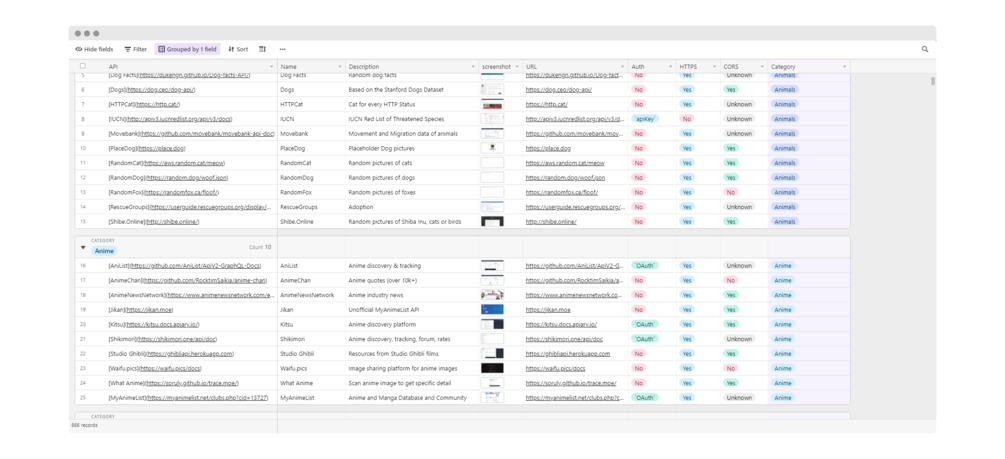Open the place.dog URL link
Screen dimensions: 1005x459
point(548,148)
